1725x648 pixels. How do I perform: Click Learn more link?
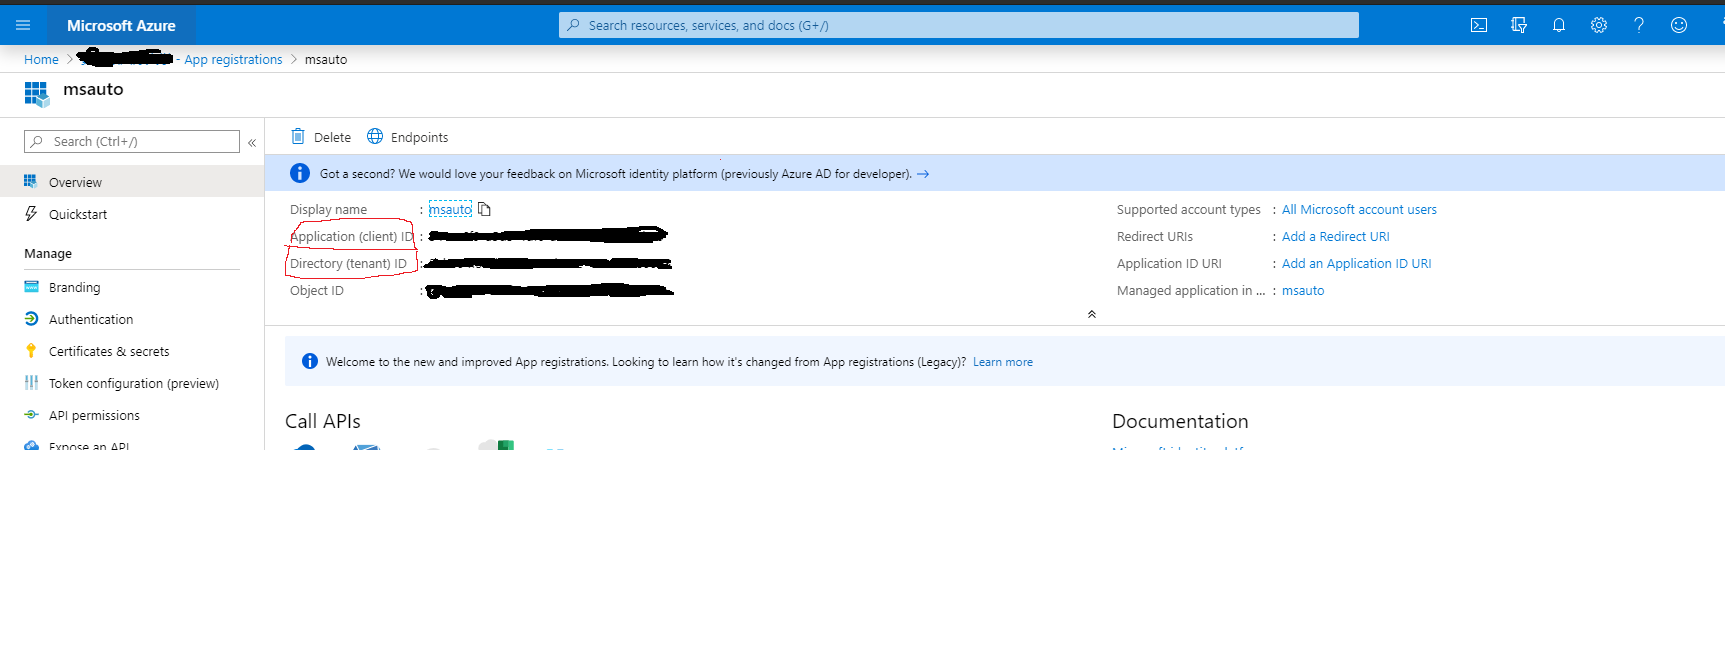coord(1003,362)
